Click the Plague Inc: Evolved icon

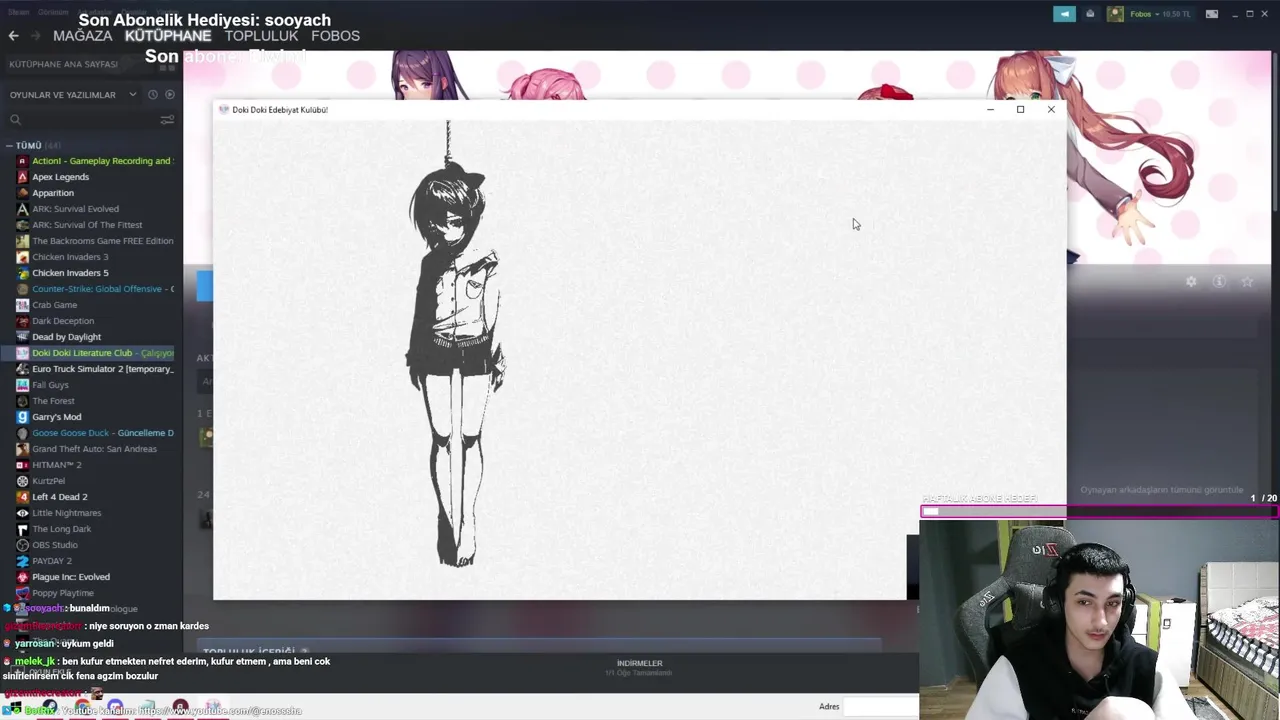point(22,577)
